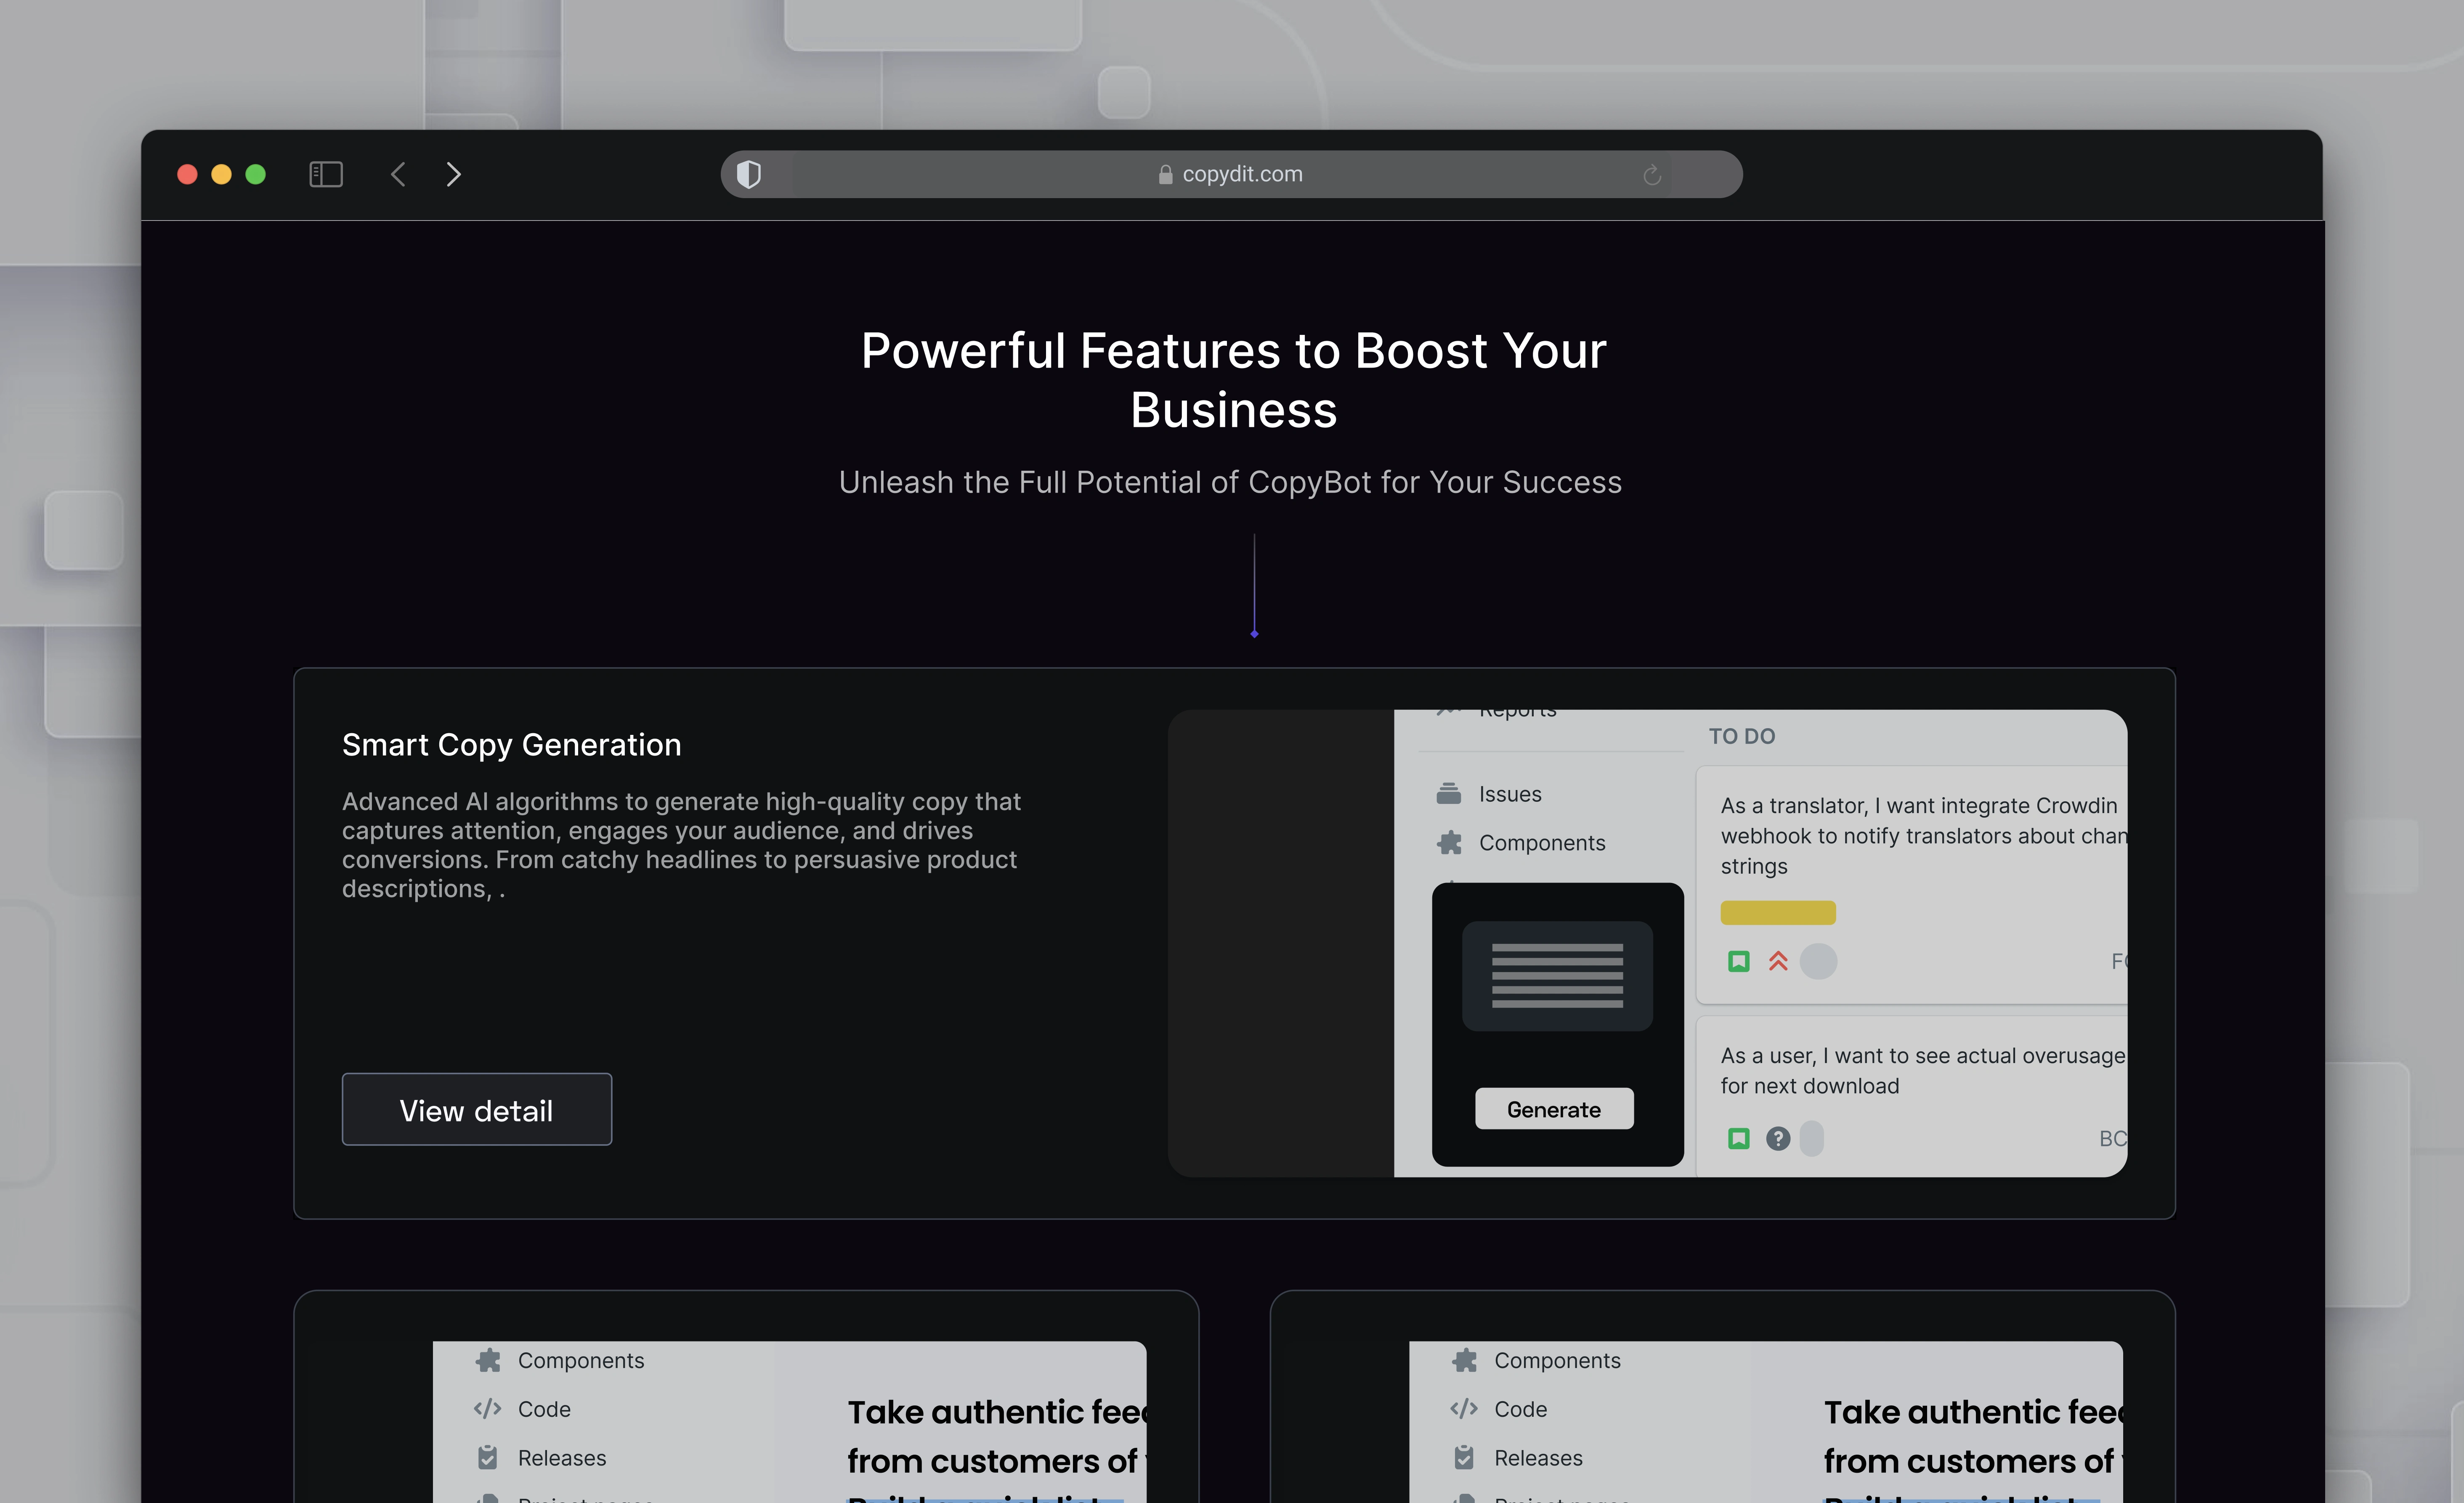Click the 'Unleash the Full Potential' subtitle
The height and width of the screenshot is (1503, 2464).
pos(1230,482)
